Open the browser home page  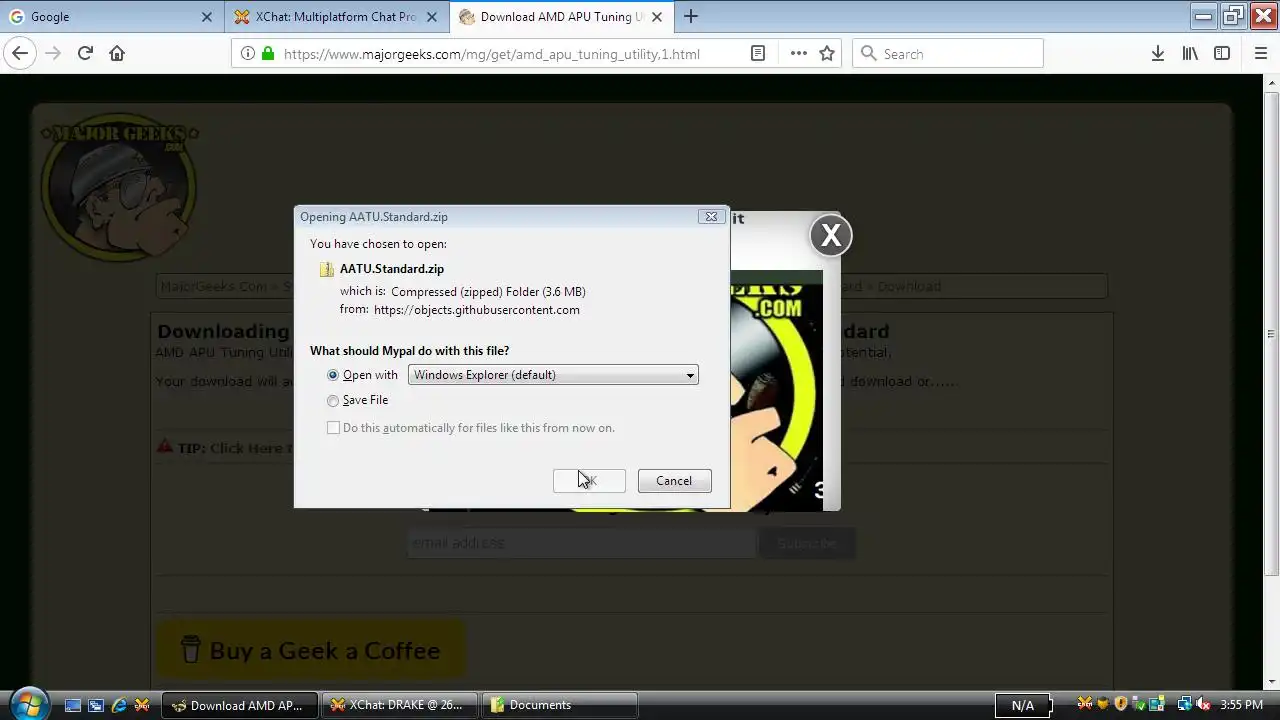(117, 53)
